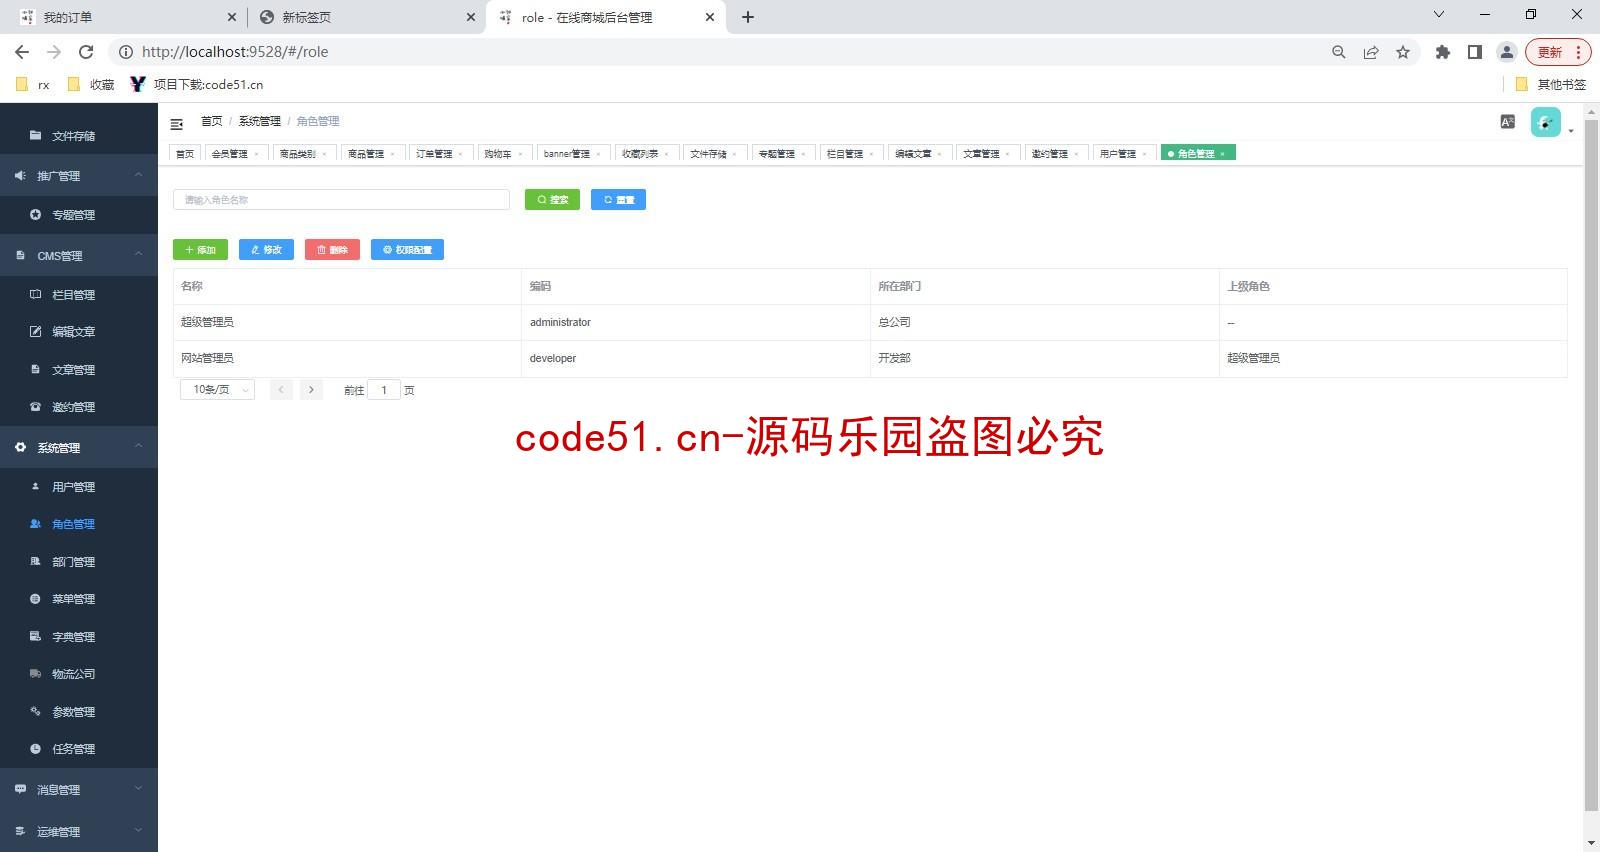Open the 我的订单 browser tab
Screen dimensions: 1600x852
point(122,17)
